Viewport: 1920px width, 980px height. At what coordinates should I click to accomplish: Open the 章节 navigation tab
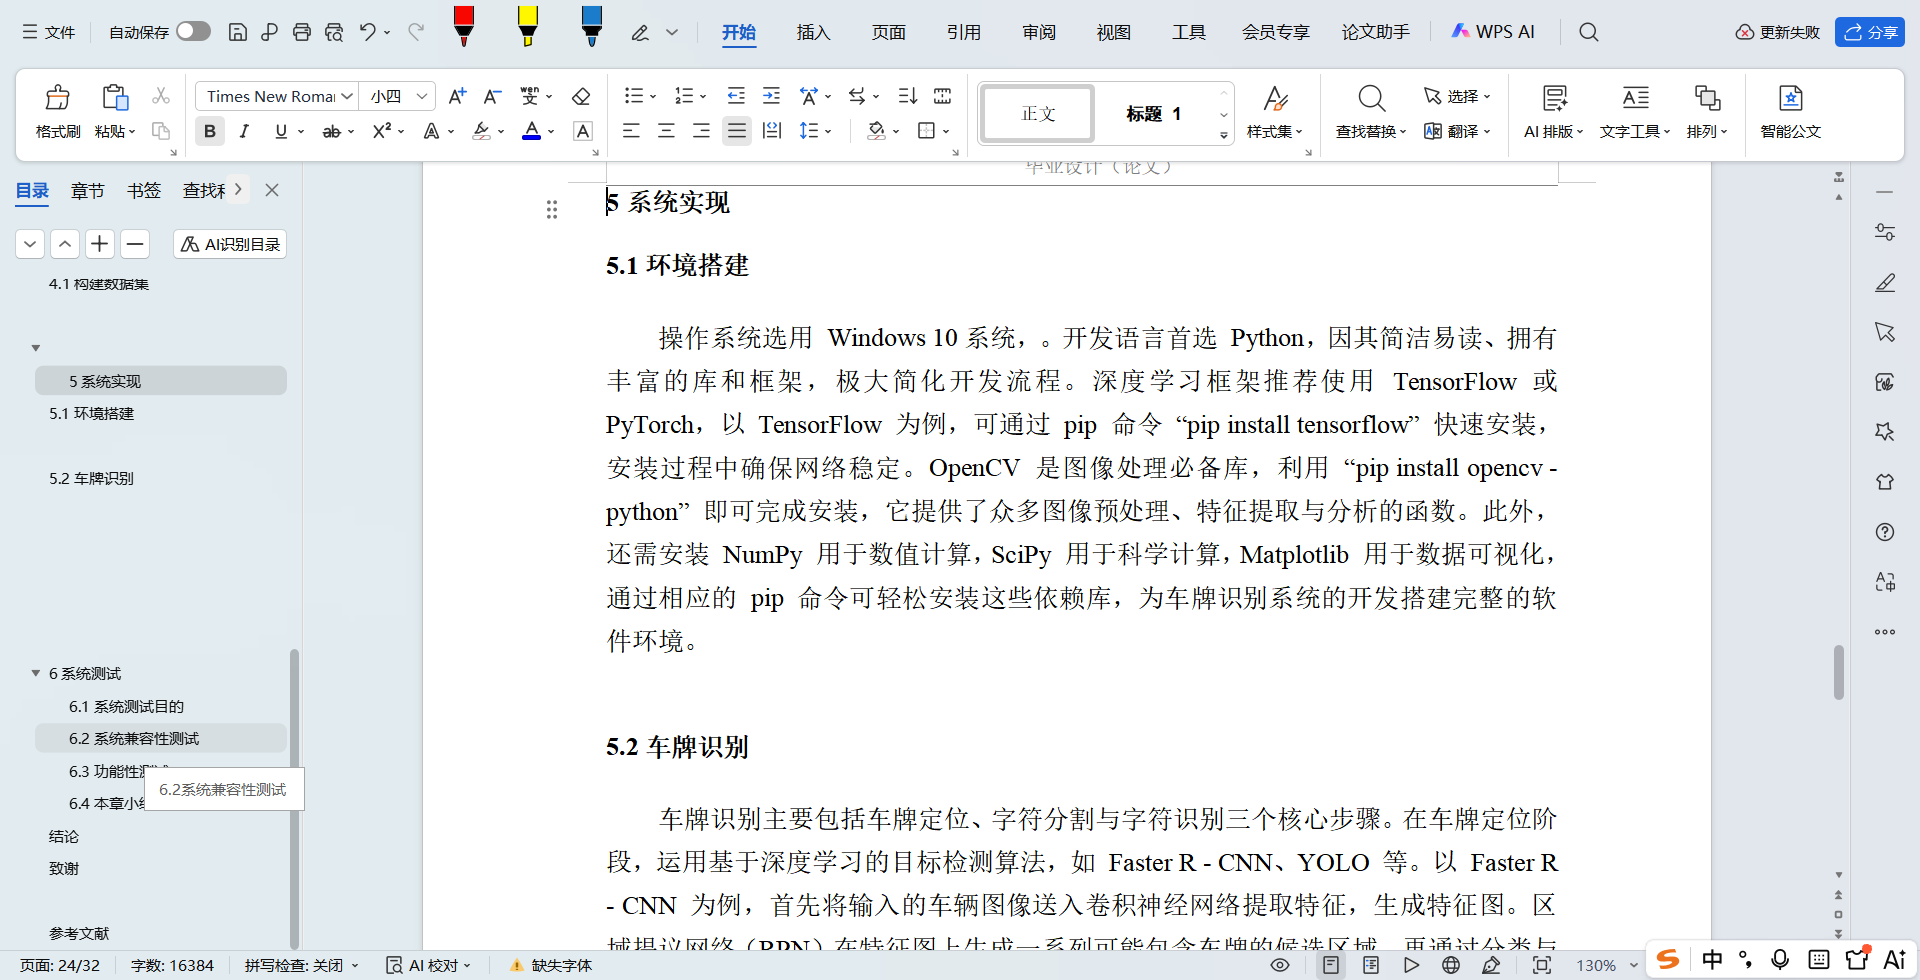coord(87,190)
